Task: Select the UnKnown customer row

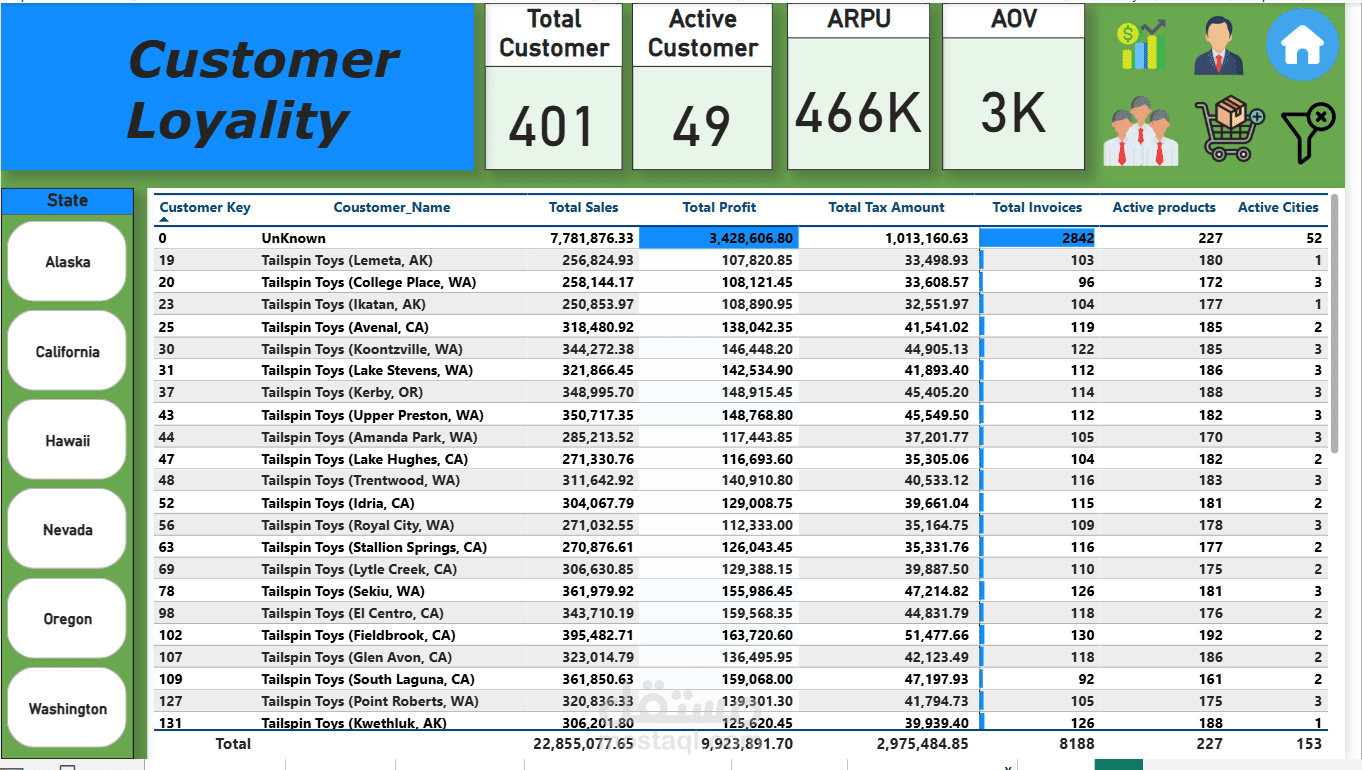Action: 740,238
